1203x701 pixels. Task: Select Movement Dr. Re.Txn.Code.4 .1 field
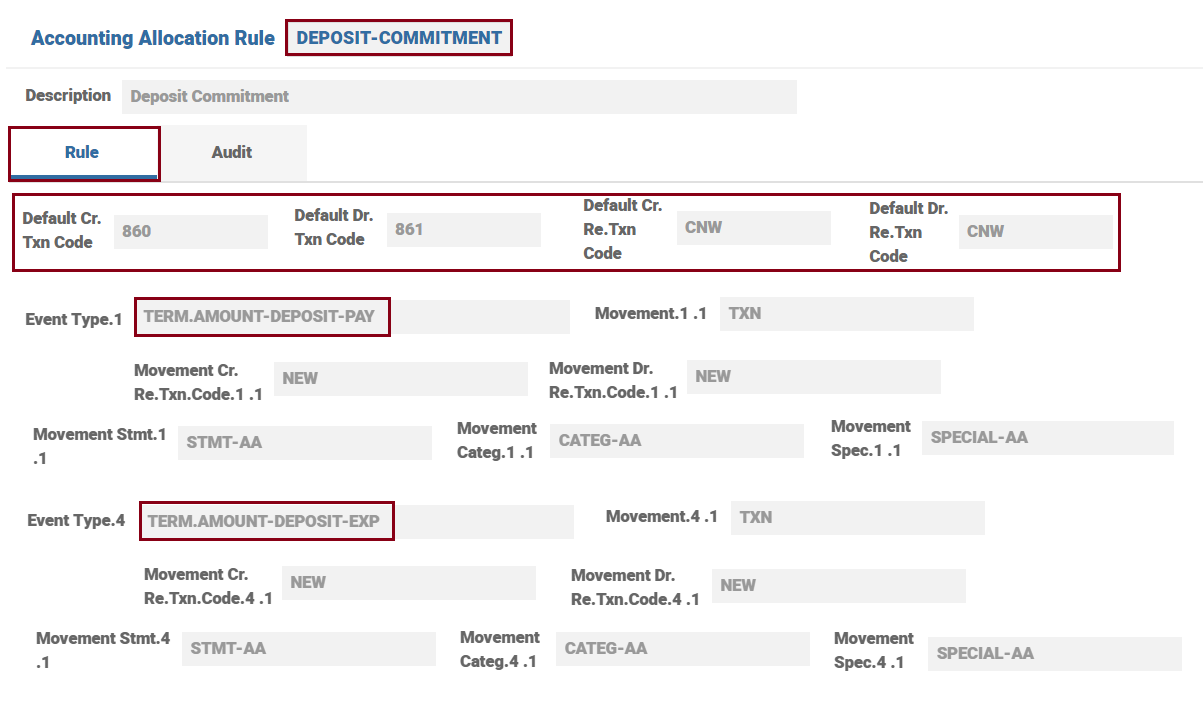[838, 586]
